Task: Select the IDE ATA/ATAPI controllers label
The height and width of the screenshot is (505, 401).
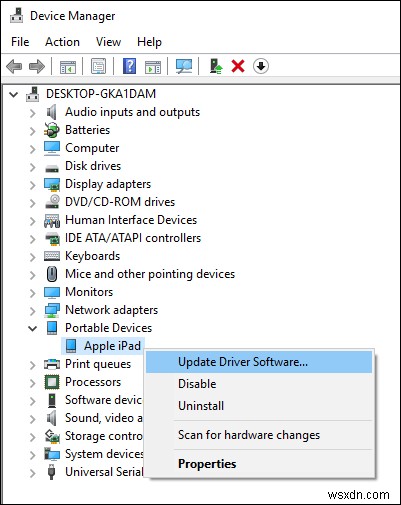Action: (133, 238)
